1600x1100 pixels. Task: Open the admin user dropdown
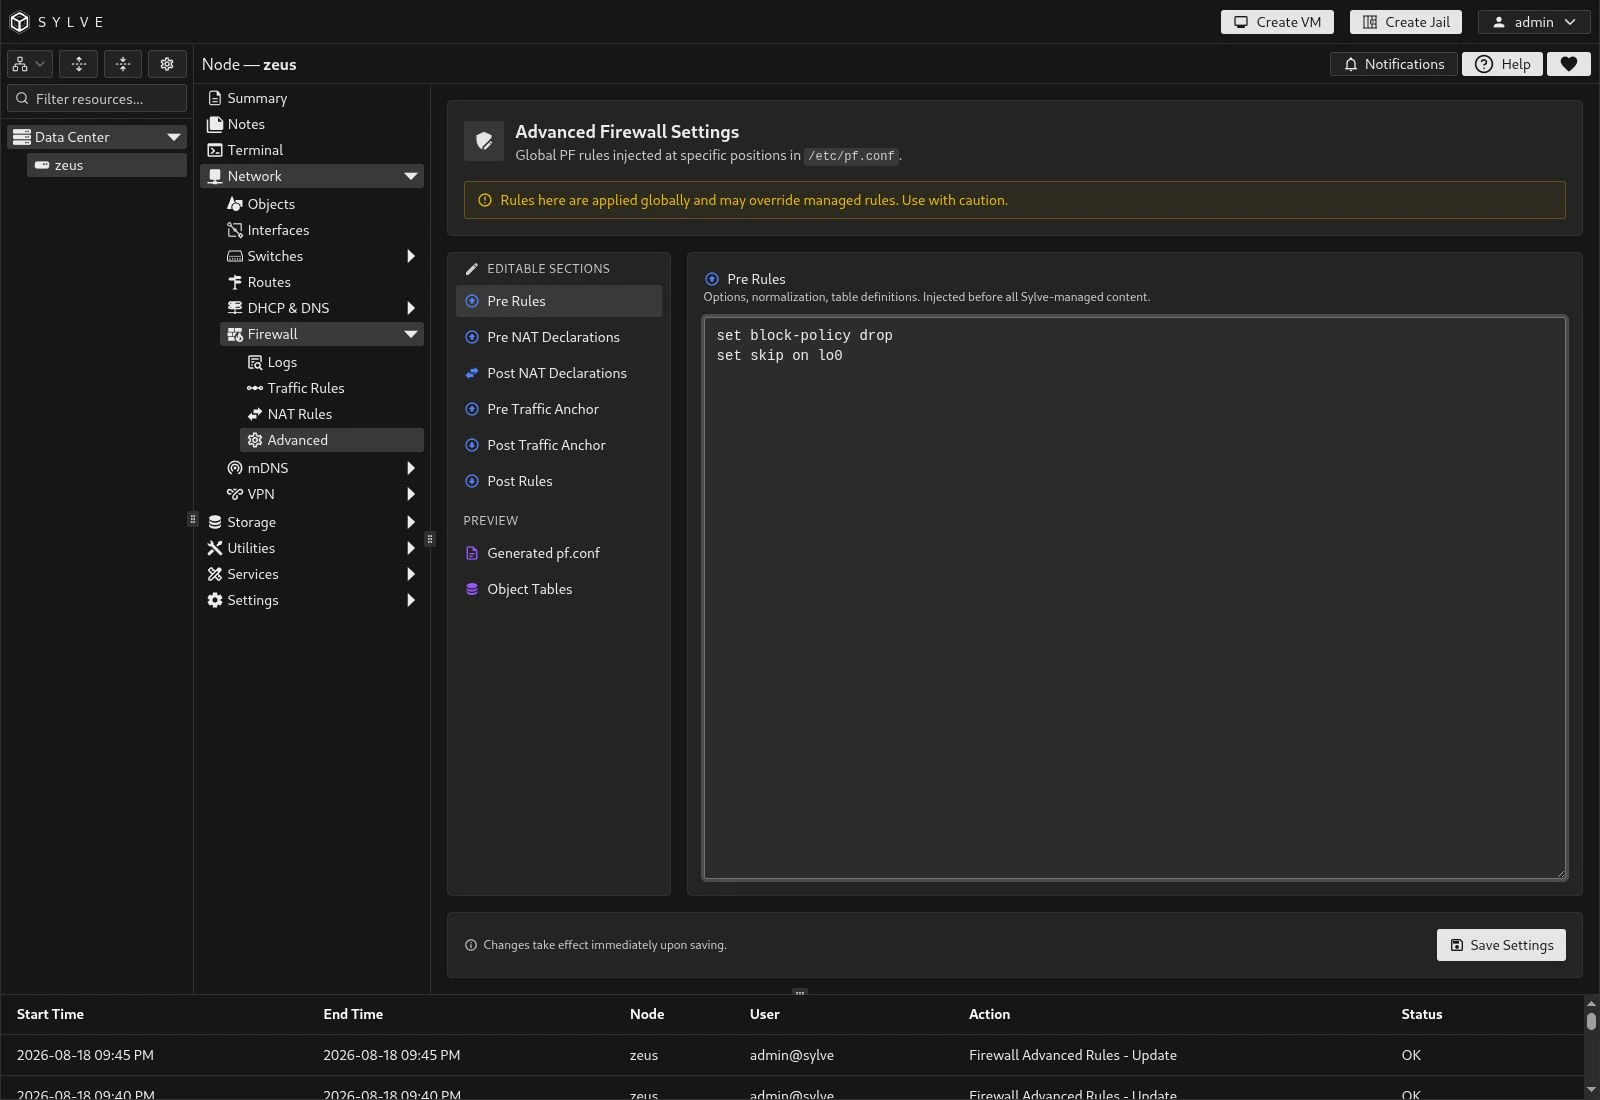point(1534,22)
